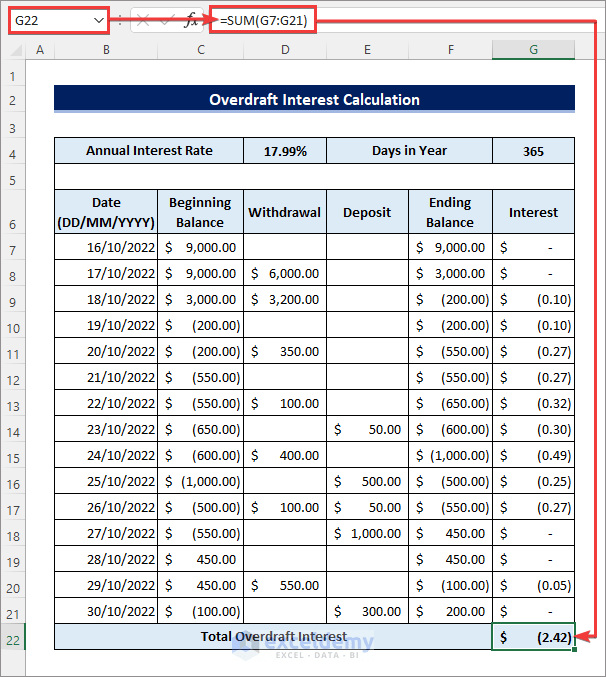Select the $50.00 deposit on 26/10/2022
Image resolution: width=606 pixels, height=677 pixels.
367,507
